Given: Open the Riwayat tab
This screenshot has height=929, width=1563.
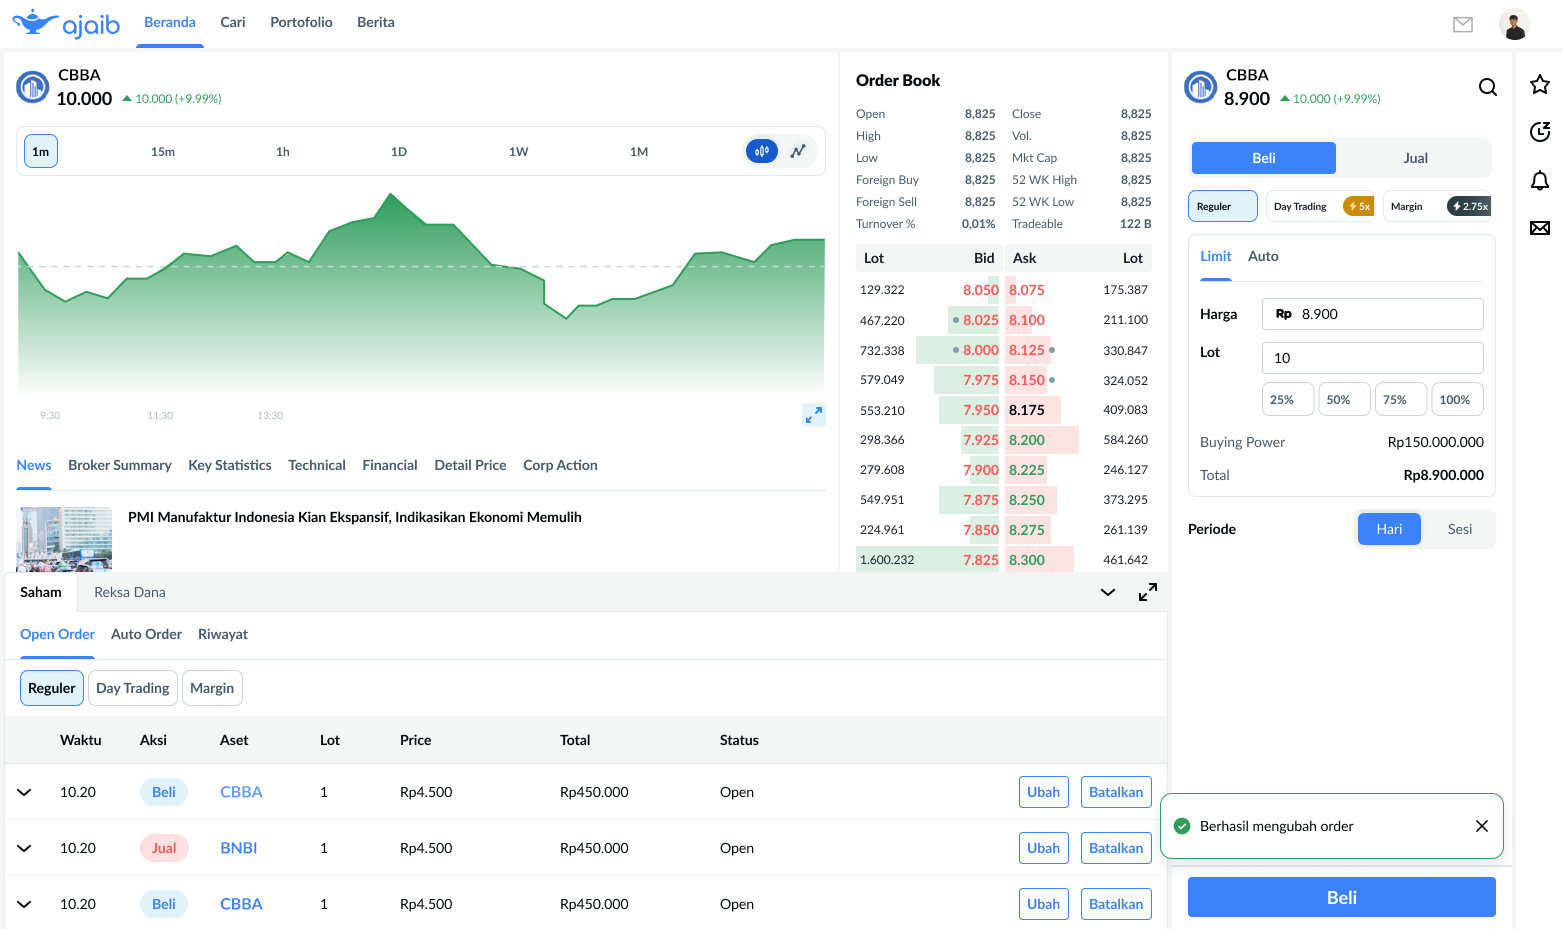Looking at the screenshot, I should (223, 634).
